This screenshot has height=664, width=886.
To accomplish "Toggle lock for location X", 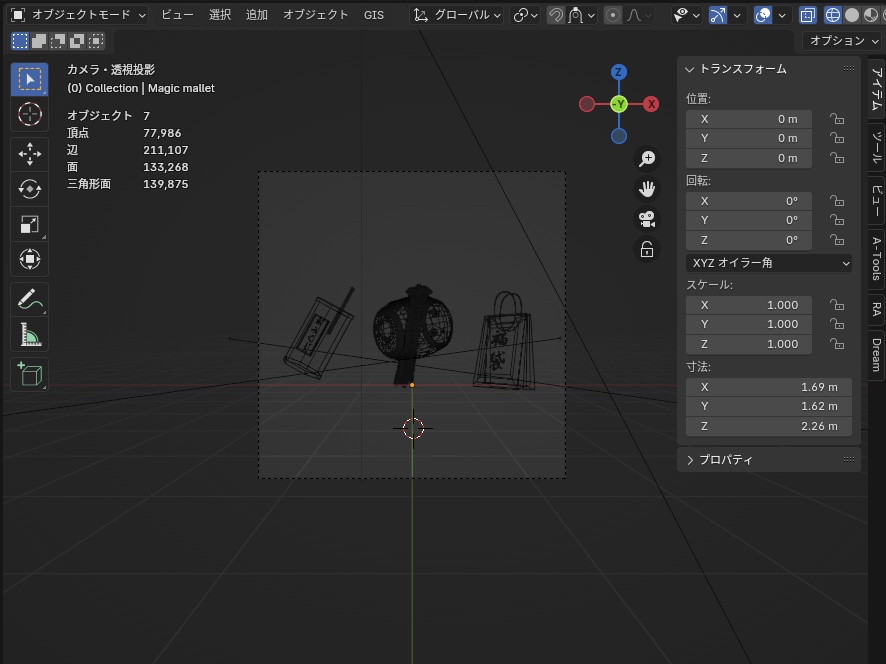I will pyautogui.click(x=837, y=119).
